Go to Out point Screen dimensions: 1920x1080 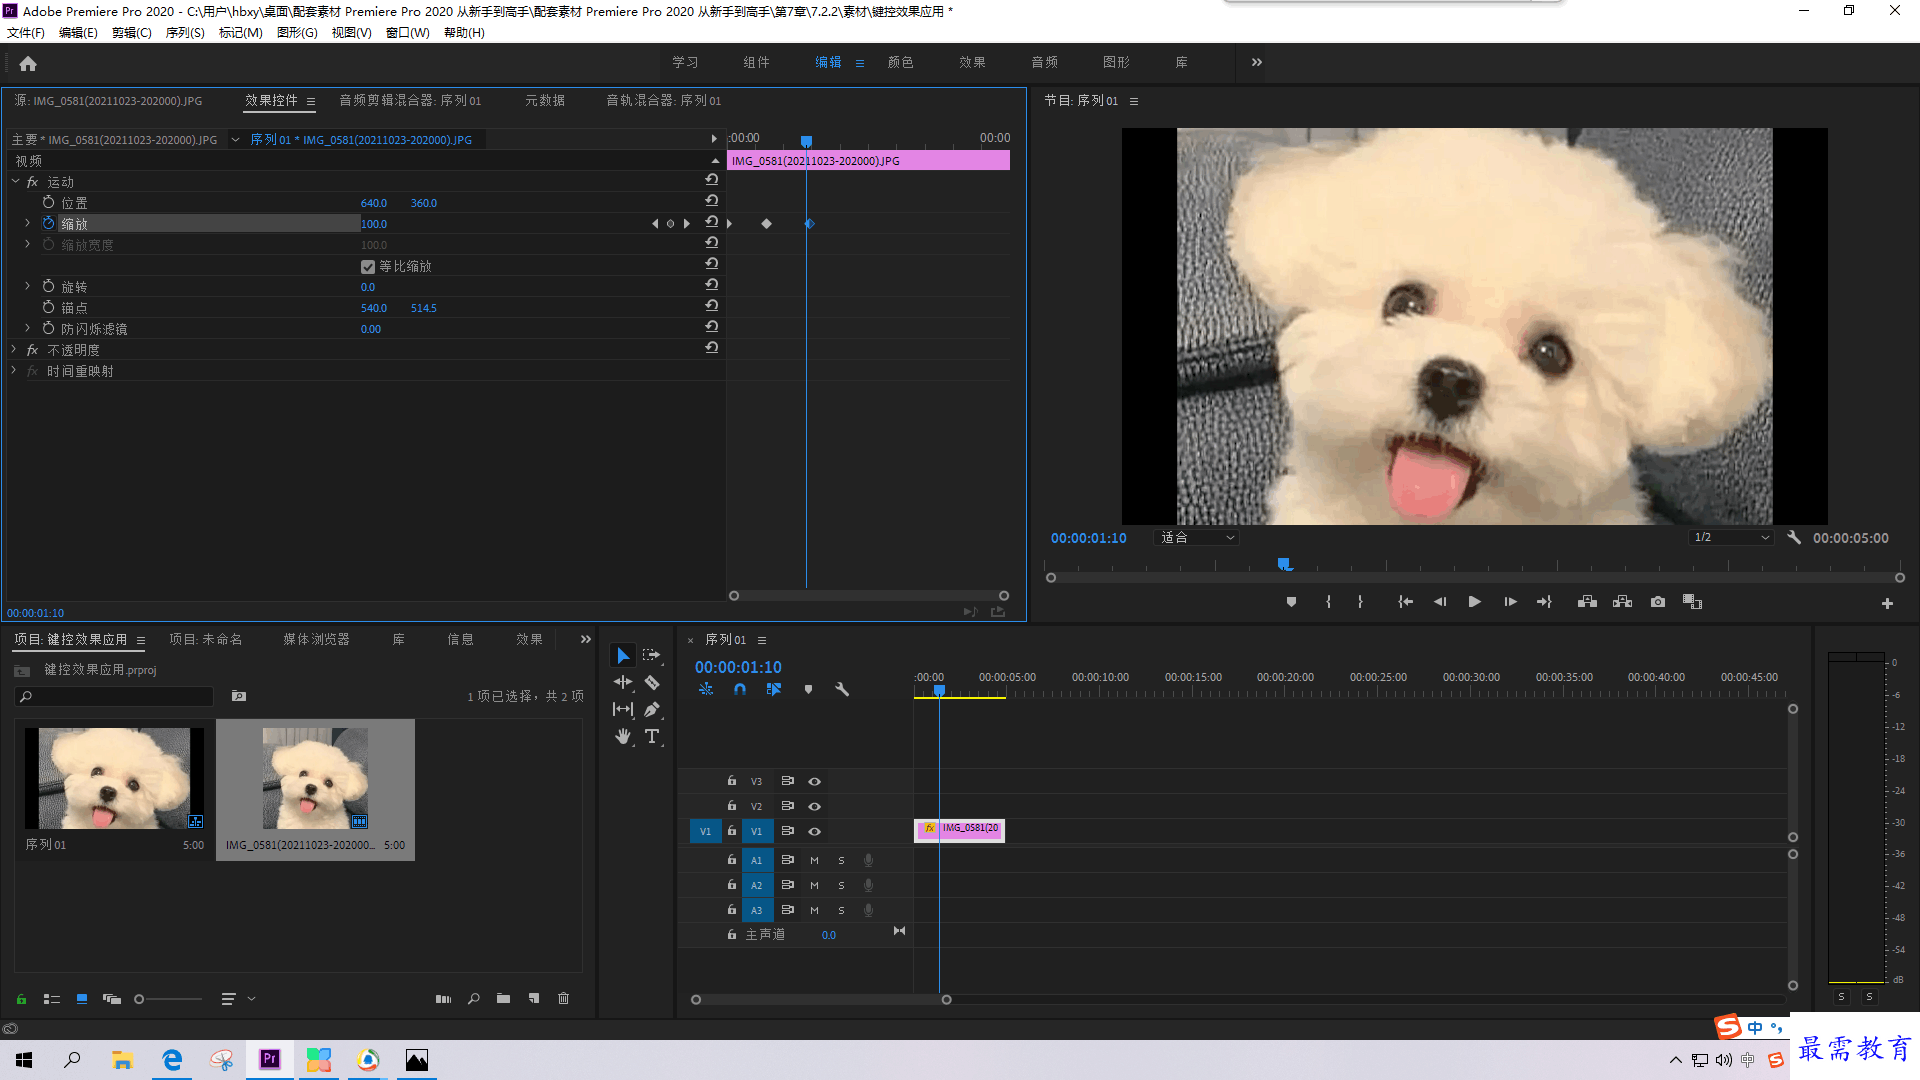1545,602
